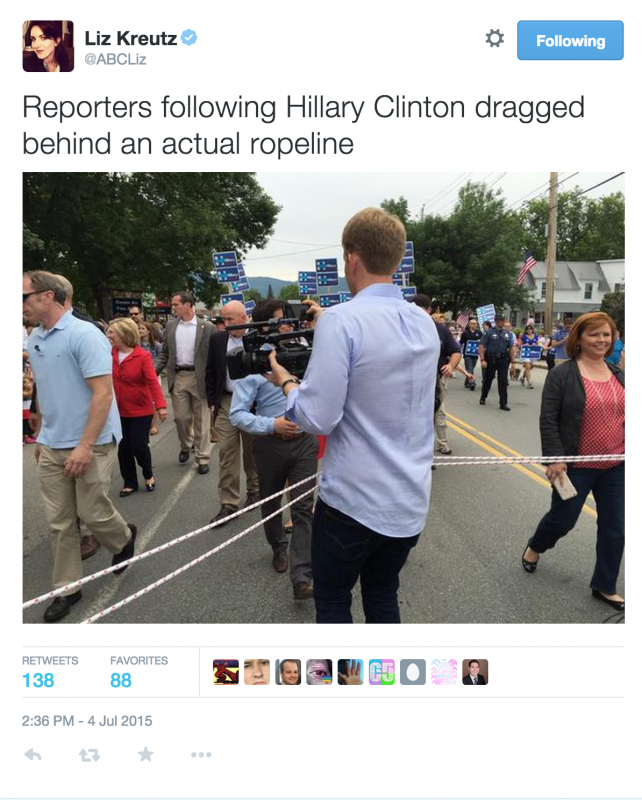Favorite the tweet with the star icon
Image resolution: width=642 pixels, height=800 pixels.
(145, 754)
